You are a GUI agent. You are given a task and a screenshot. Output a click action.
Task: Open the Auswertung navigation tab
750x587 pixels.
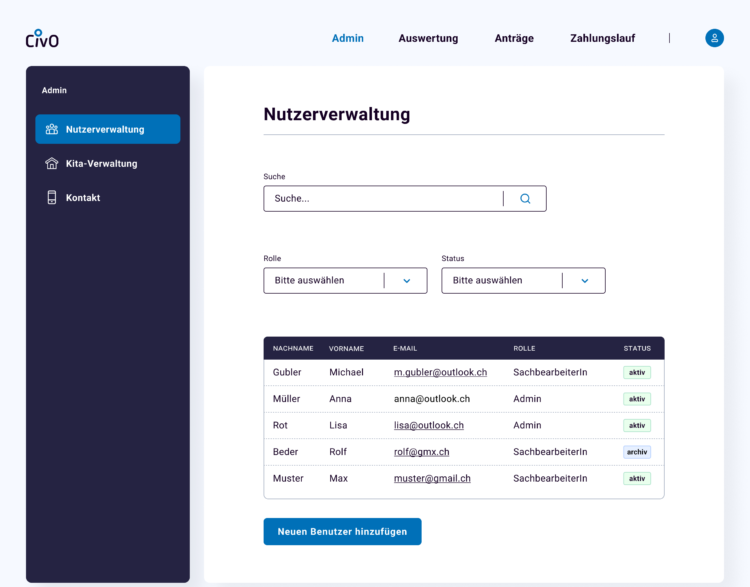coord(428,38)
